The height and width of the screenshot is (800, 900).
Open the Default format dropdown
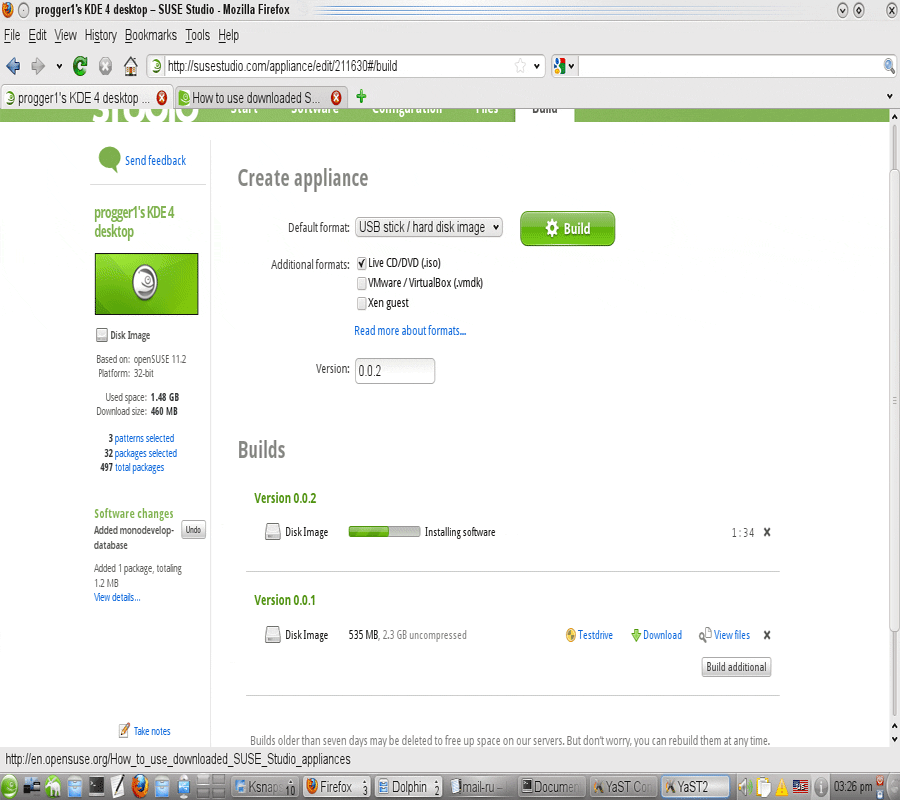tap(429, 227)
